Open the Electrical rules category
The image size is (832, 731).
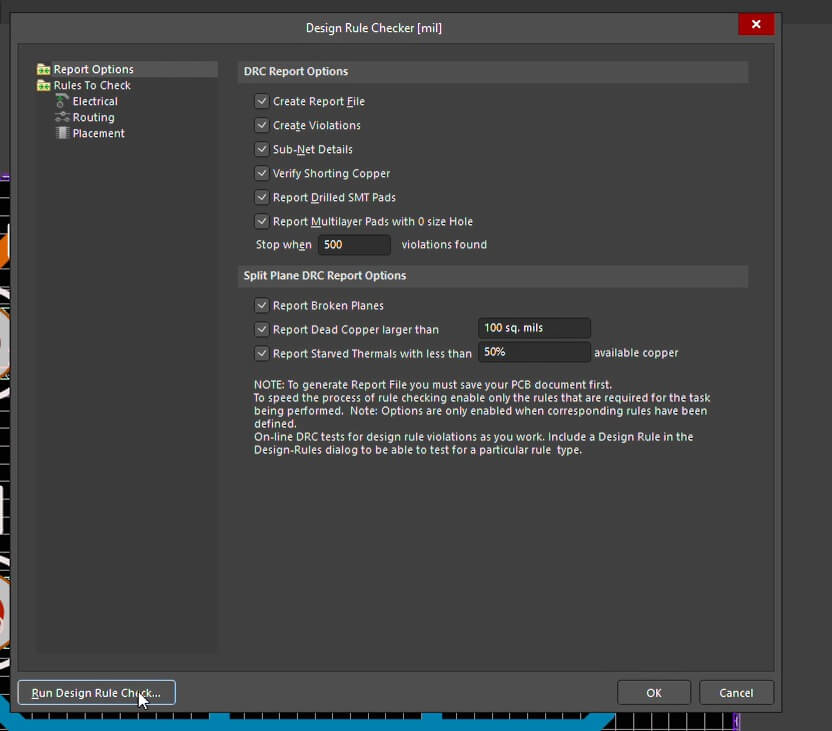pyautogui.click(x=95, y=101)
